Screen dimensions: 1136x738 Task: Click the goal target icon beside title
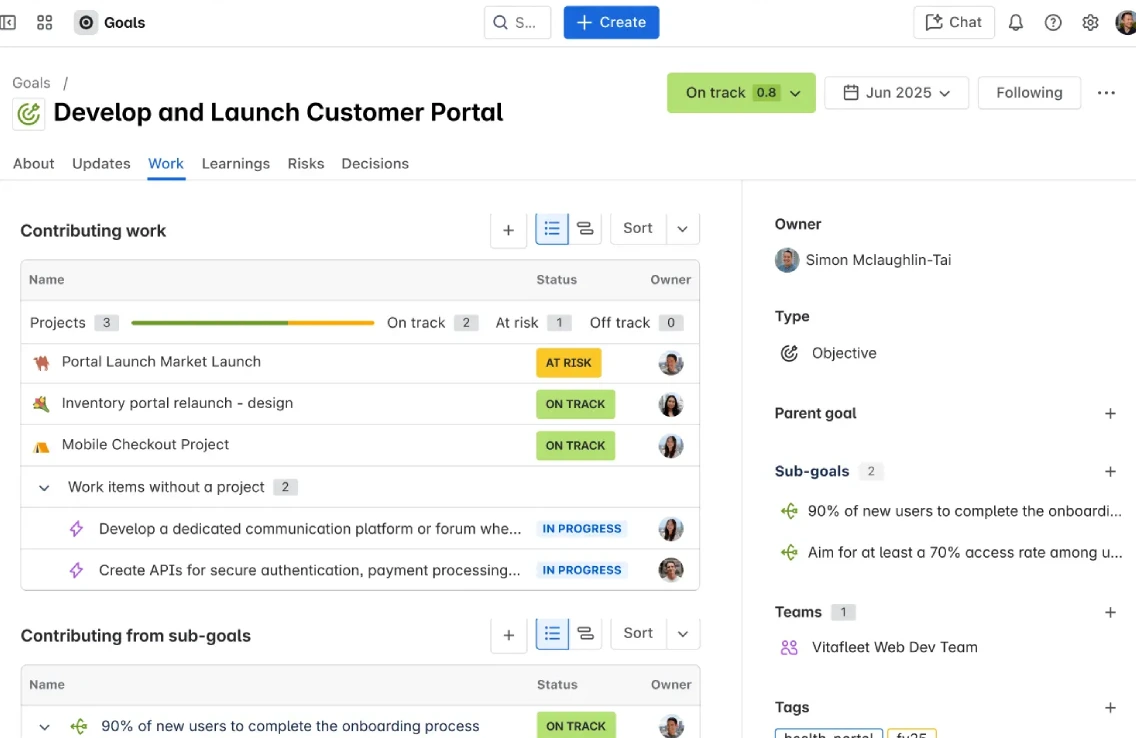29,114
